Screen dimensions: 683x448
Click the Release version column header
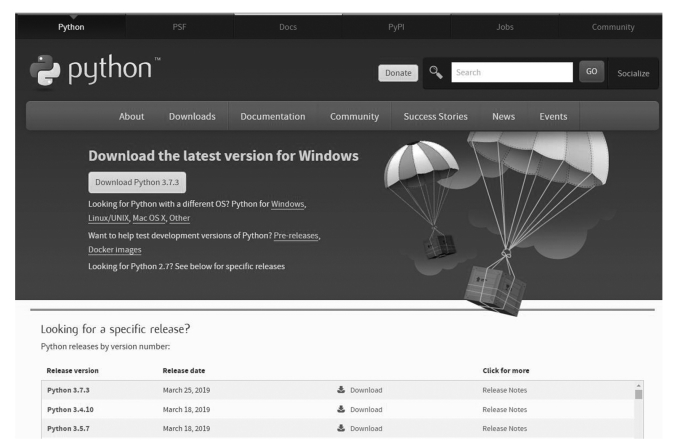[x=72, y=370]
